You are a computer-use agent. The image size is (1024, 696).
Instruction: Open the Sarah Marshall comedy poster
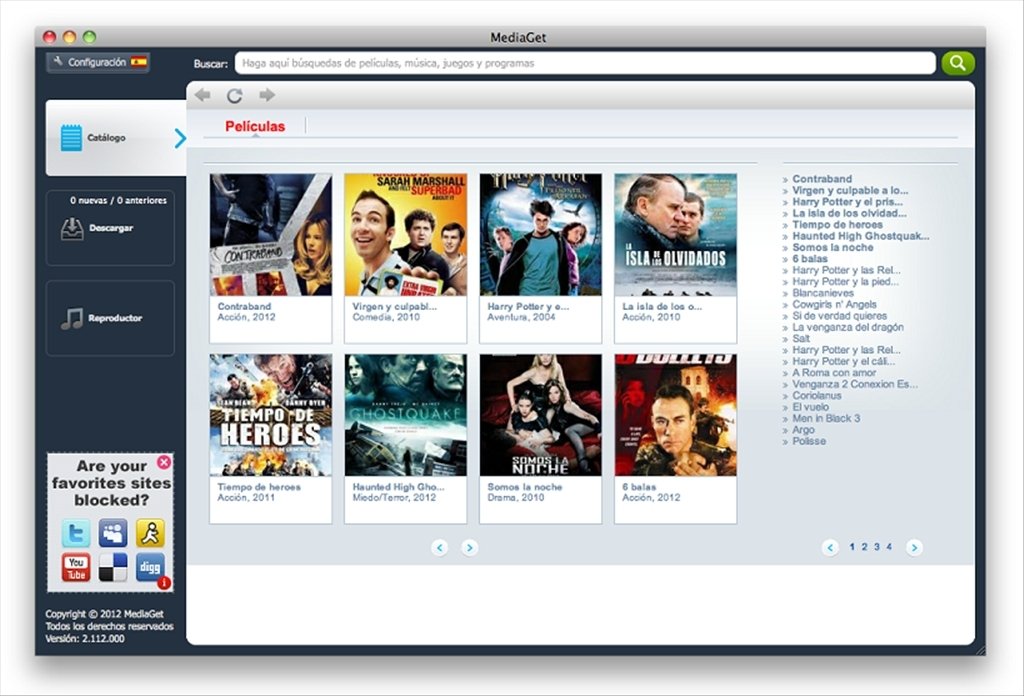pyautogui.click(x=406, y=235)
